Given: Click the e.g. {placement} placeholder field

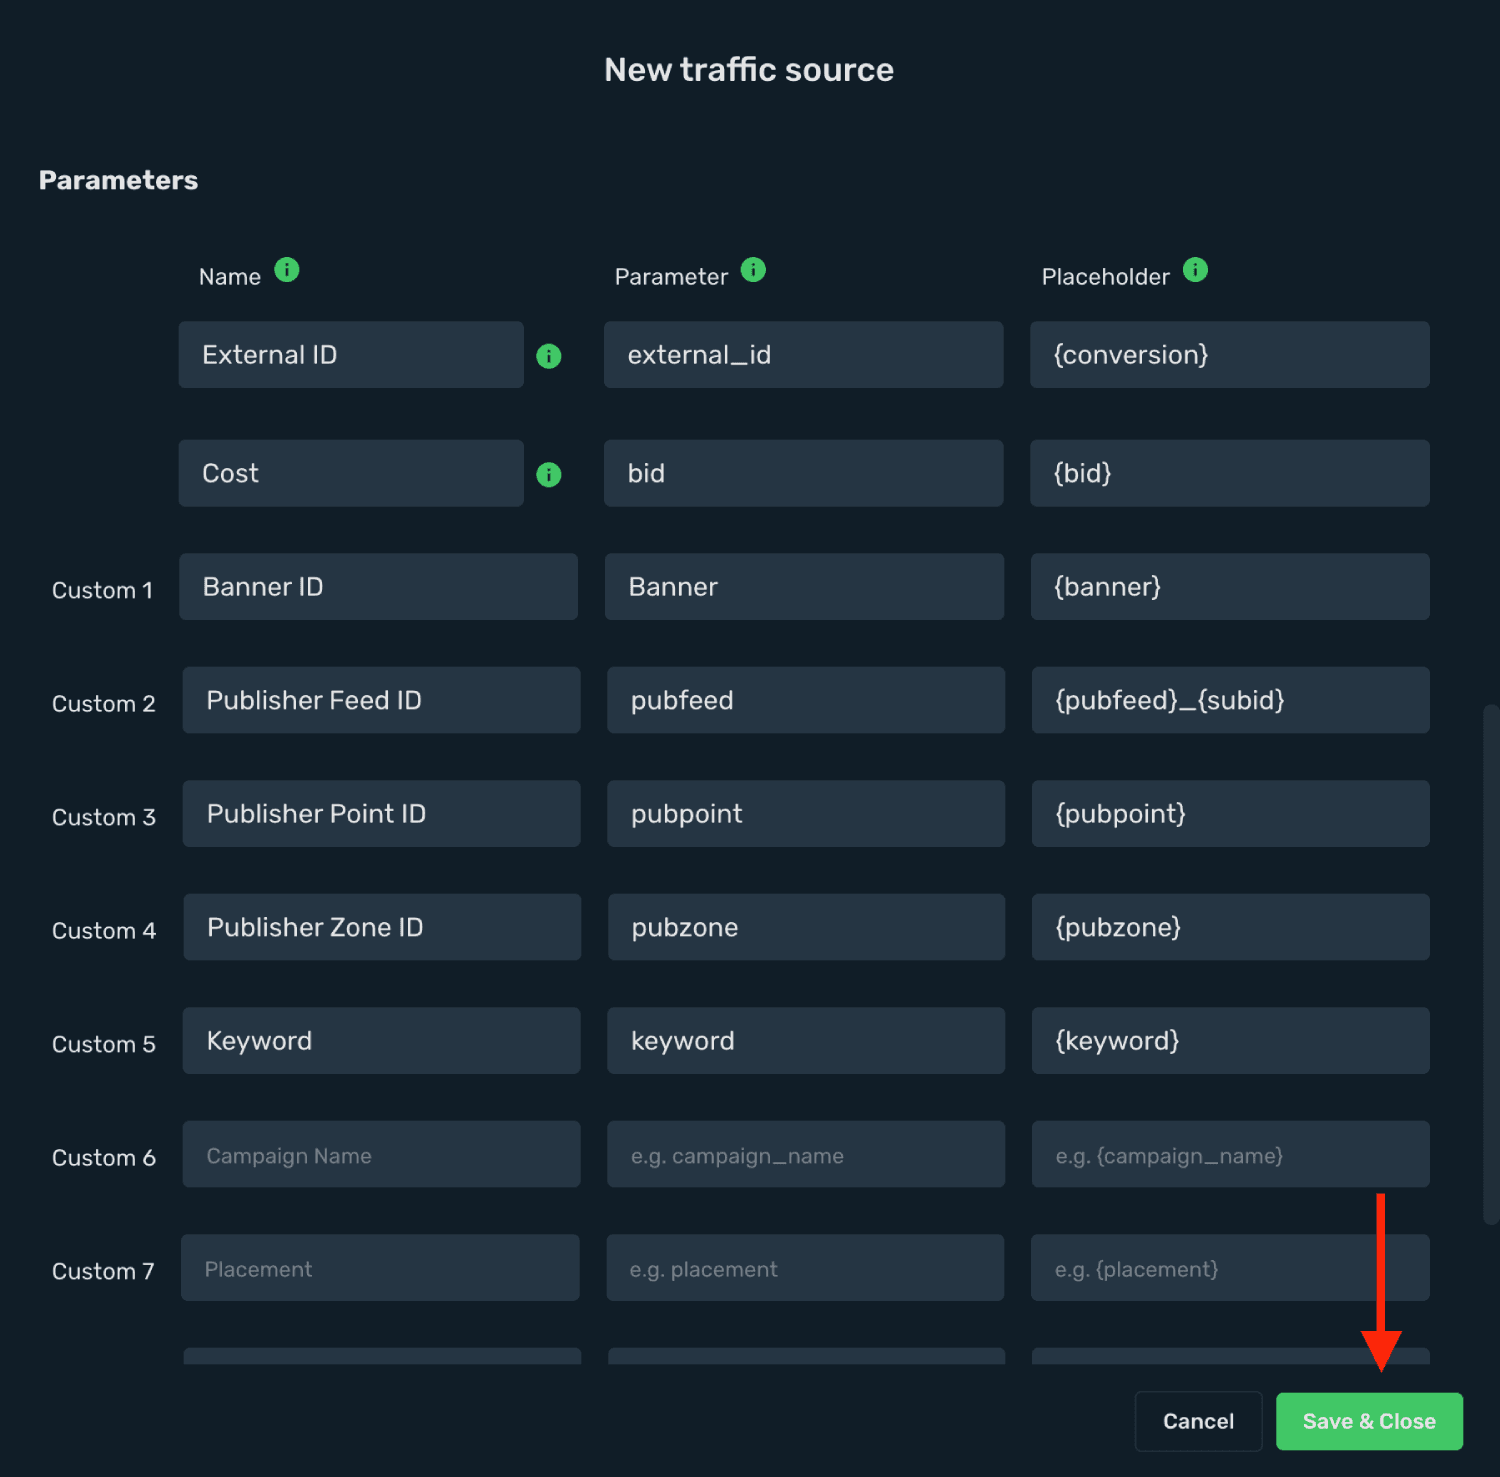Looking at the screenshot, I should point(1230,1268).
